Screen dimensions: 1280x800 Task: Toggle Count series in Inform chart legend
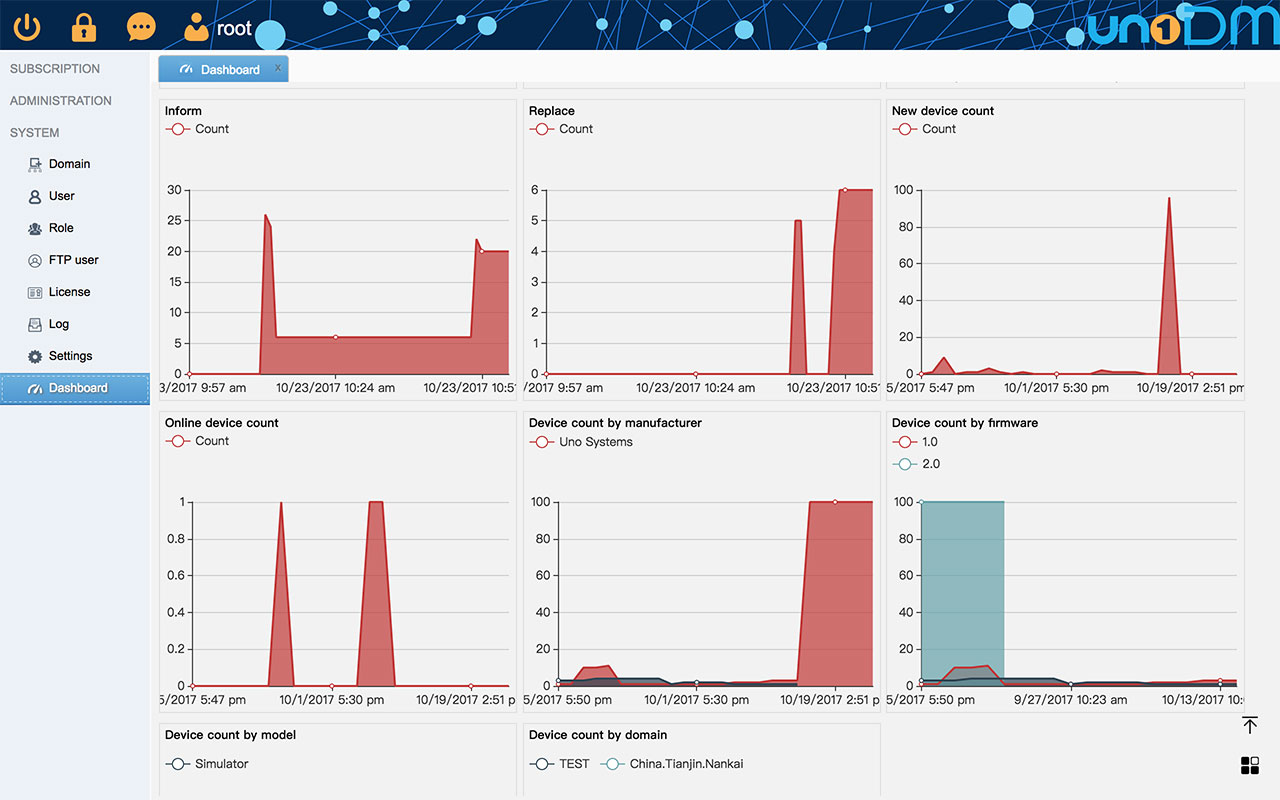pyautogui.click(x=198, y=129)
